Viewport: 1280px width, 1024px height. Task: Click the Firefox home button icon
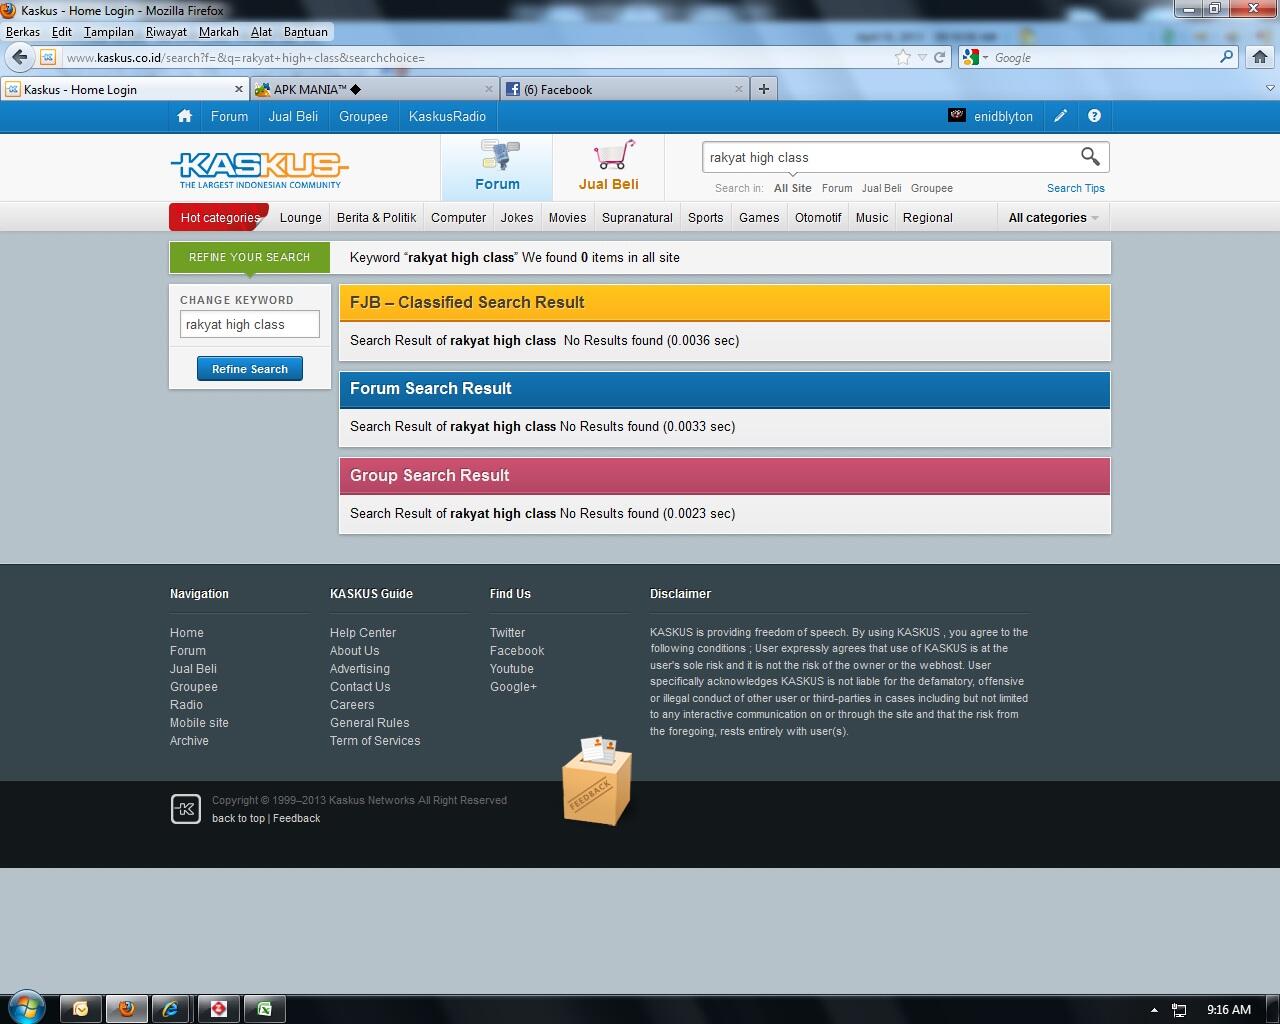pos(1260,57)
